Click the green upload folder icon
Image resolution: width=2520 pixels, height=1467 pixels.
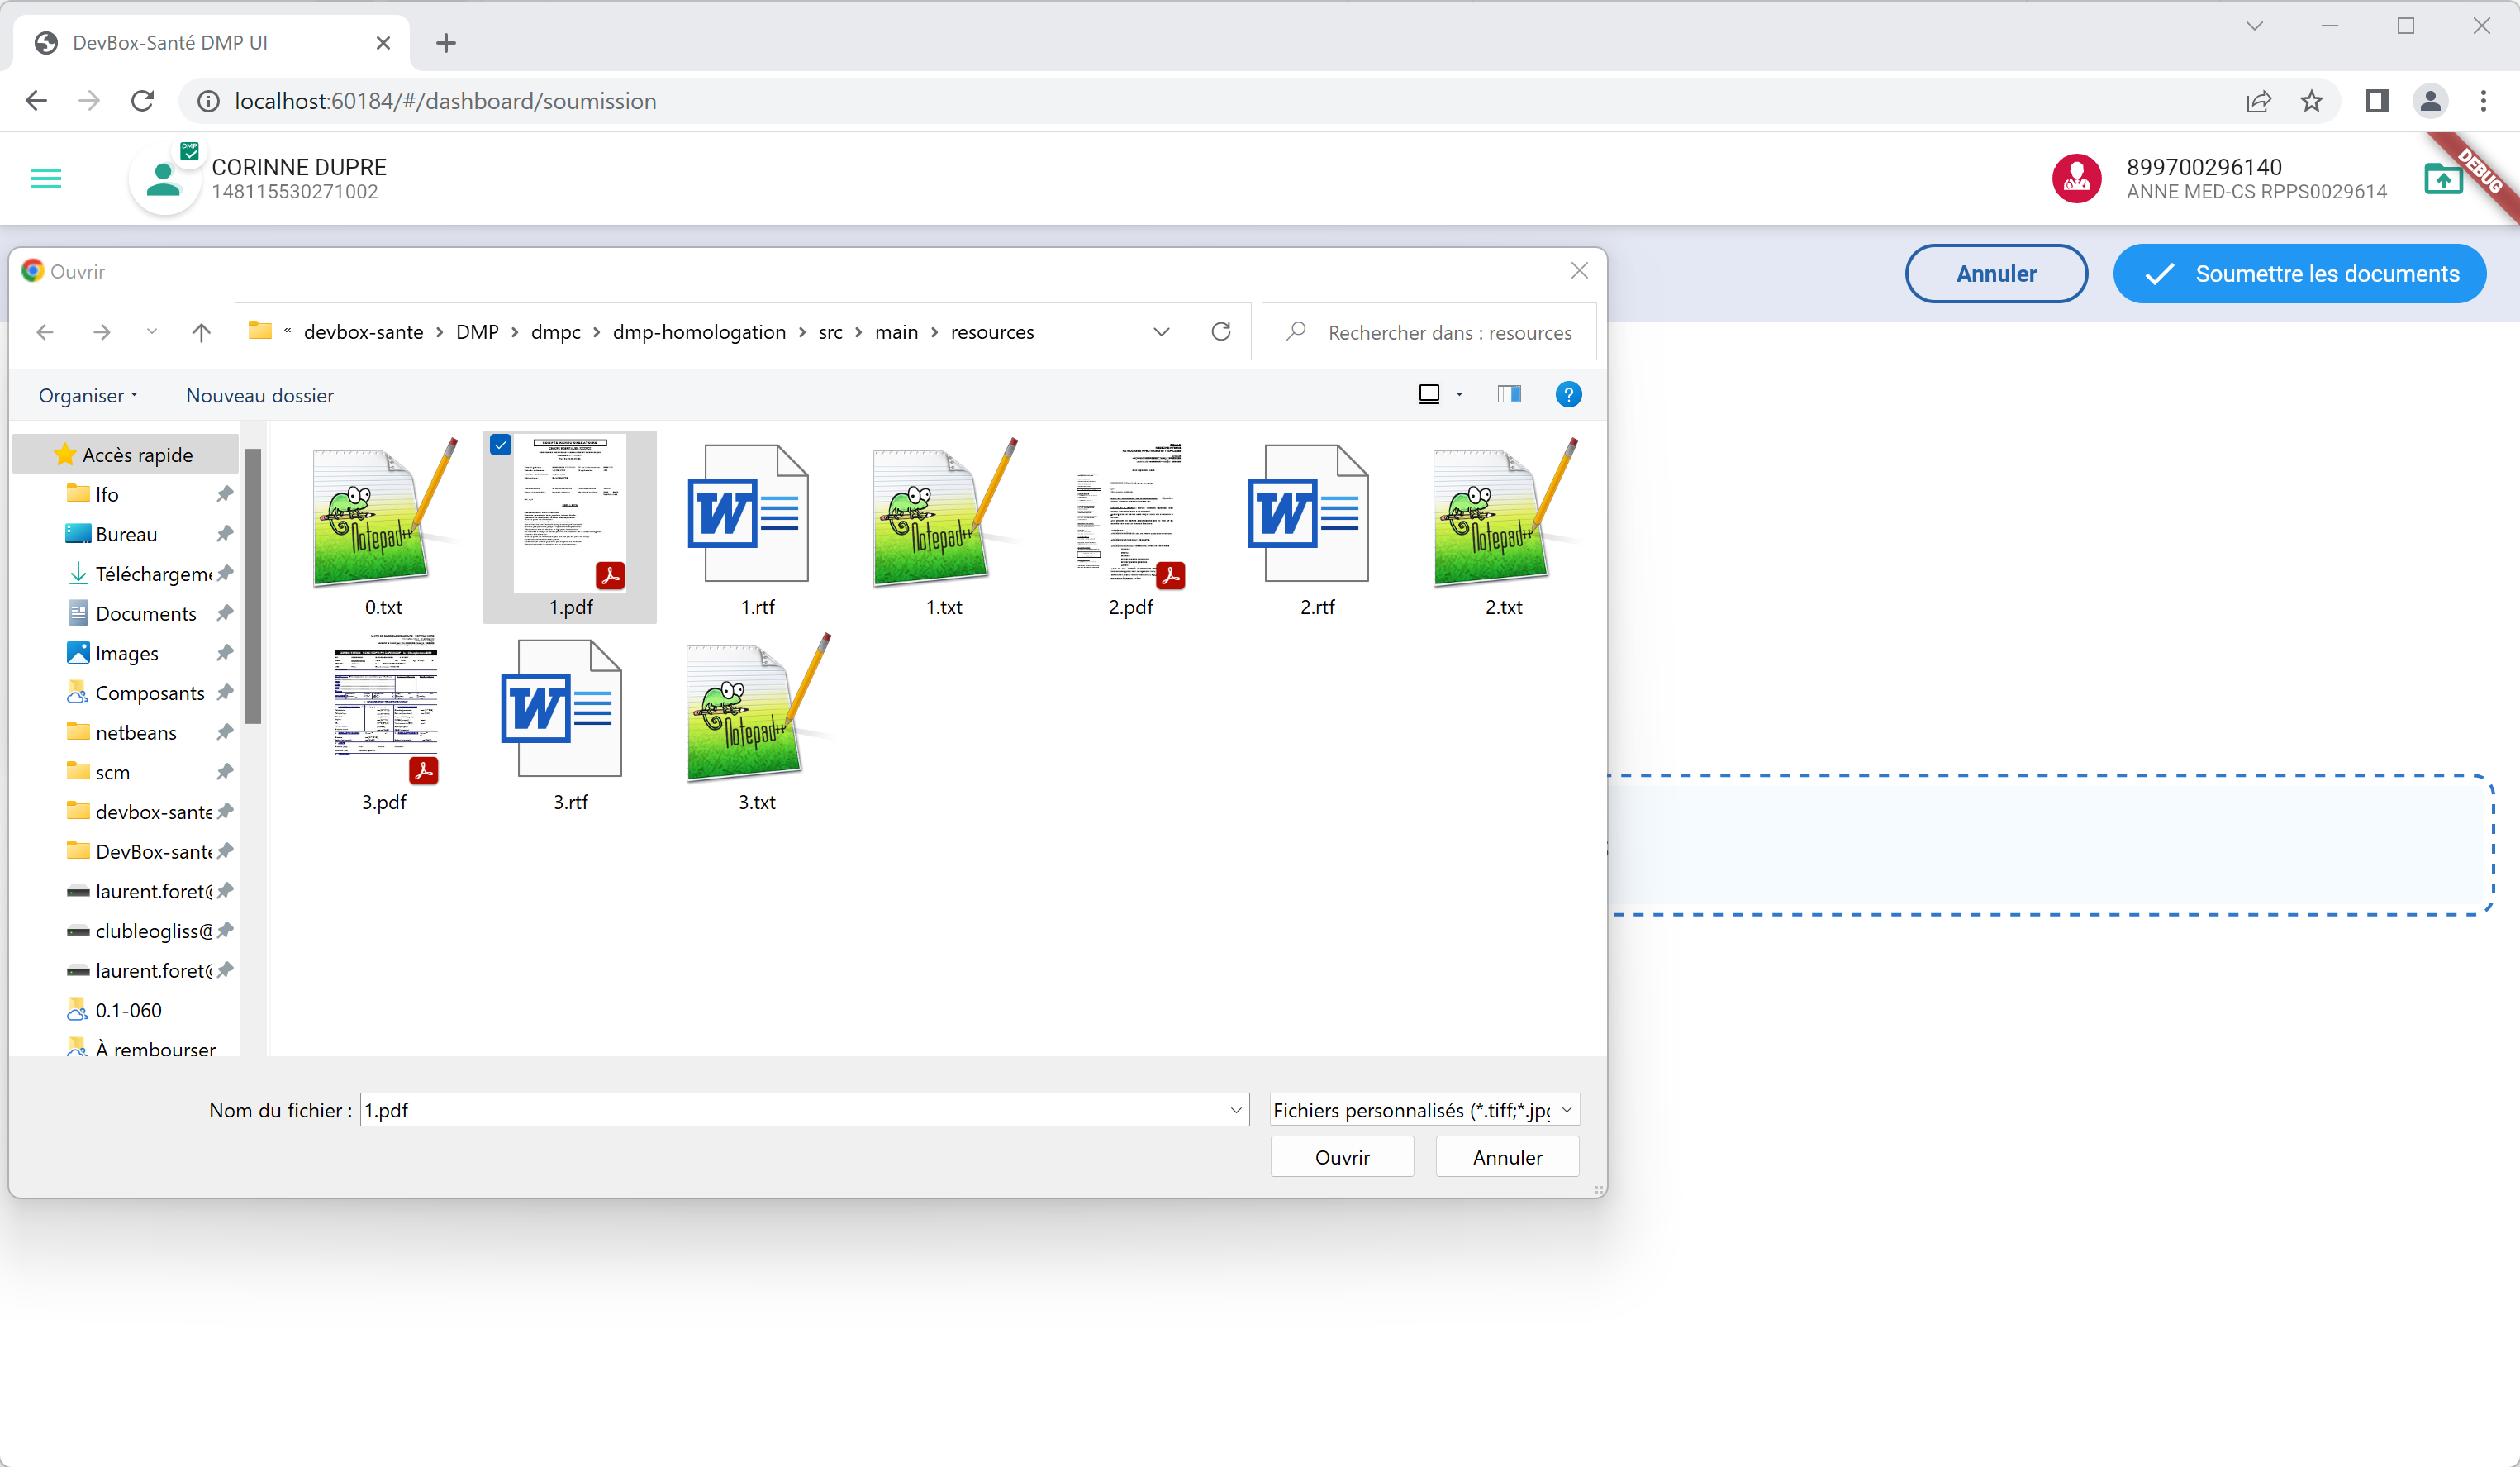[x=2443, y=179]
